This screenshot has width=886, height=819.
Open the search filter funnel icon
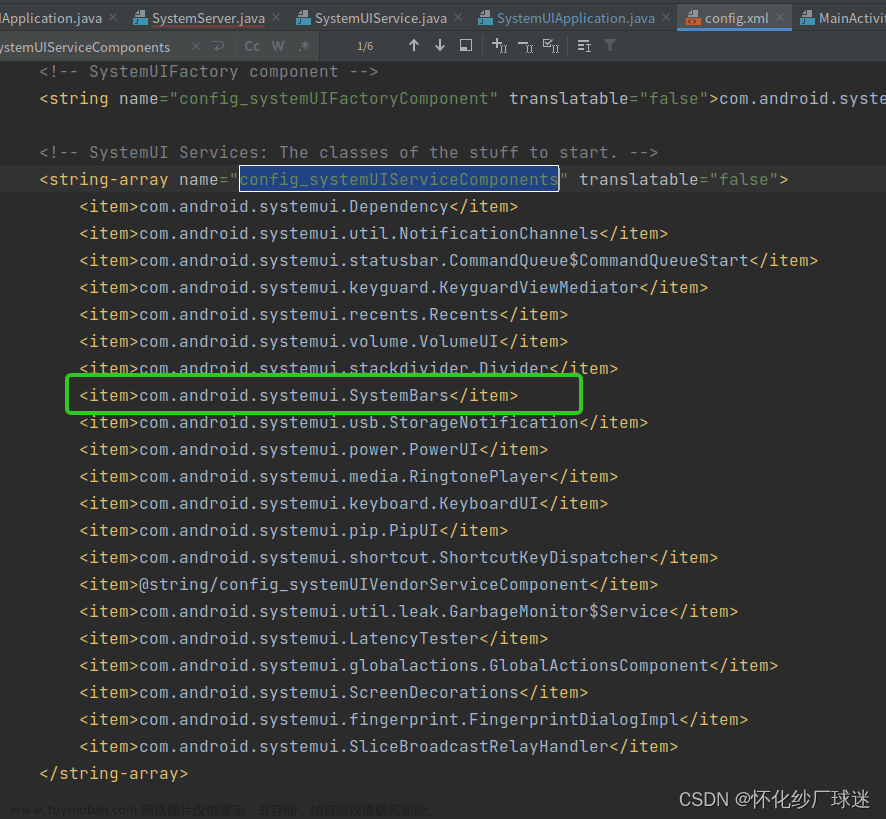610,46
